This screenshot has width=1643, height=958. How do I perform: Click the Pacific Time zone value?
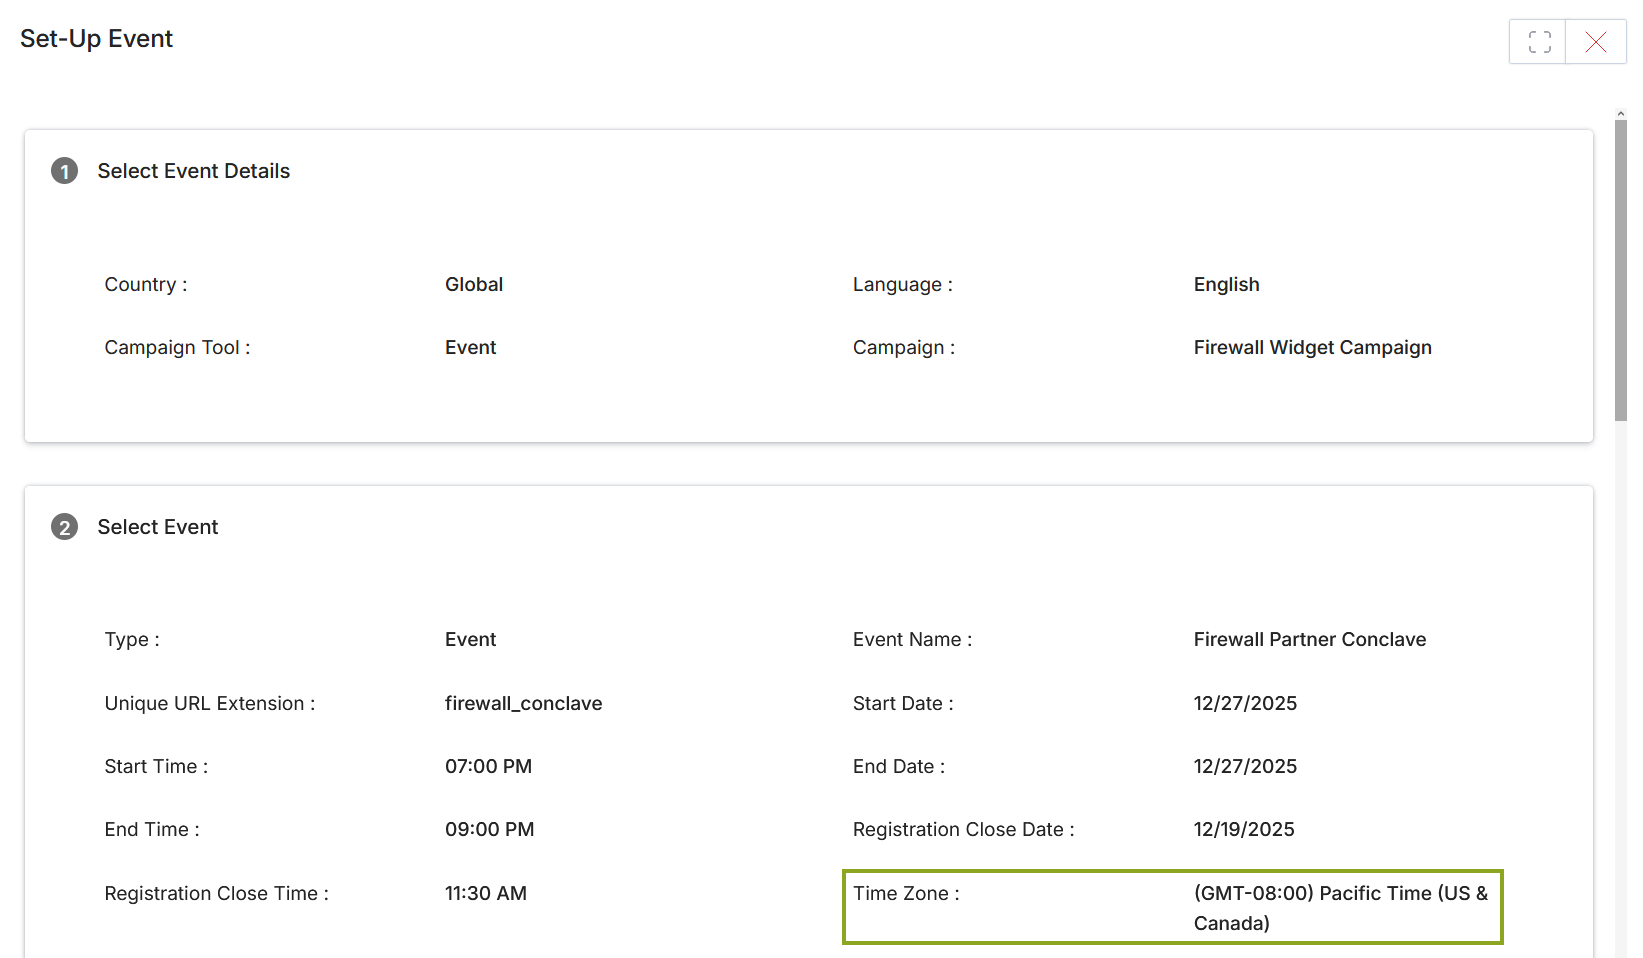coord(1341,908)
